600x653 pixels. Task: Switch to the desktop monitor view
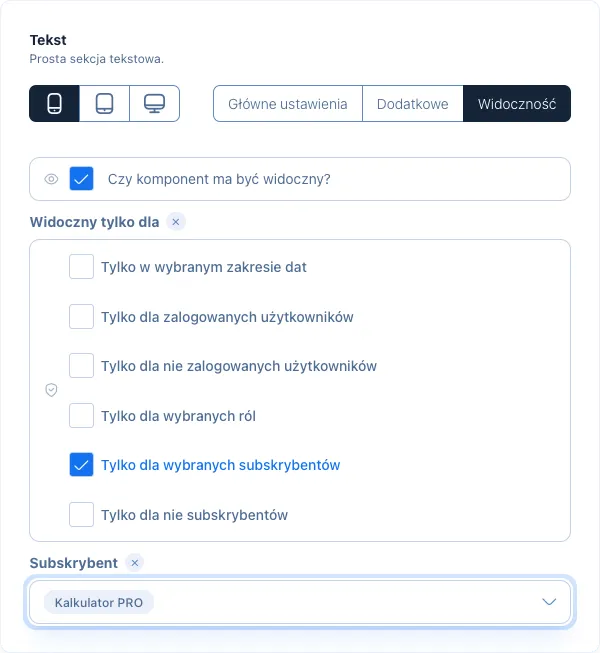tap(154, 104)
